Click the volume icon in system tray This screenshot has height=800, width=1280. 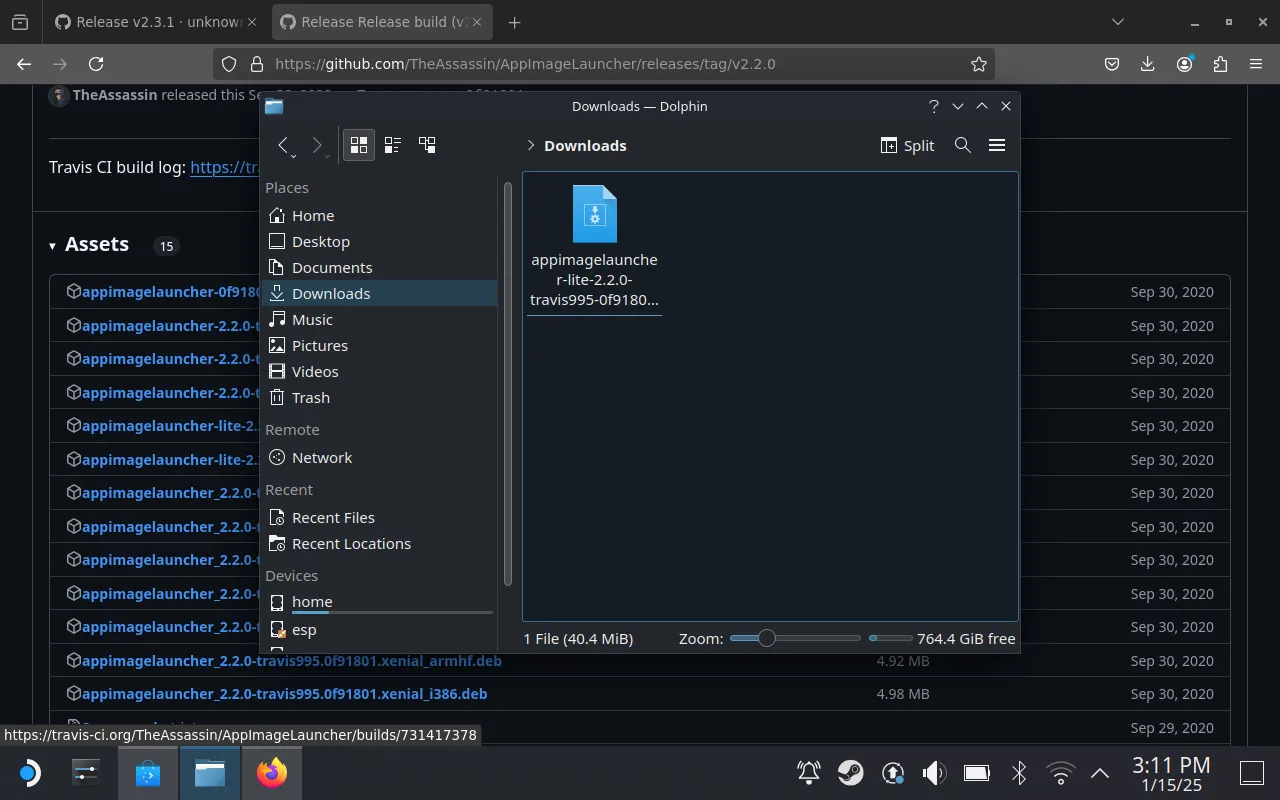(933, 772)
